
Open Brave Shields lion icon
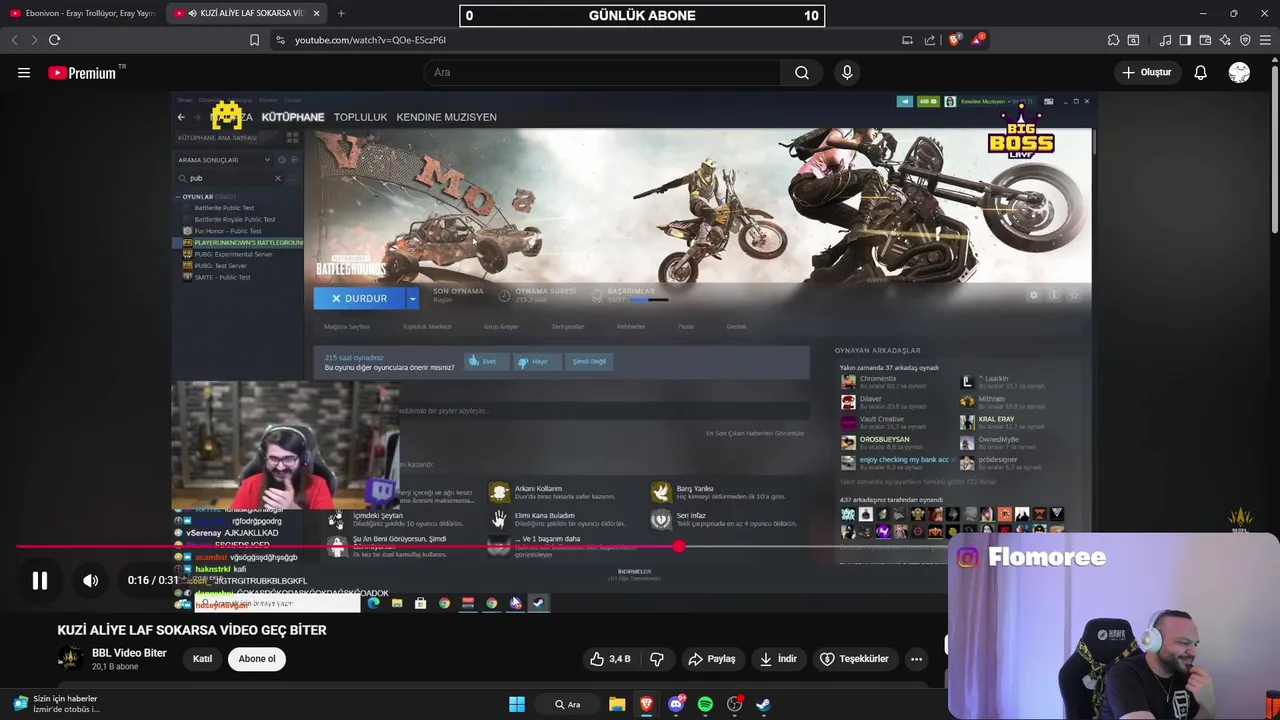point(954,40)
